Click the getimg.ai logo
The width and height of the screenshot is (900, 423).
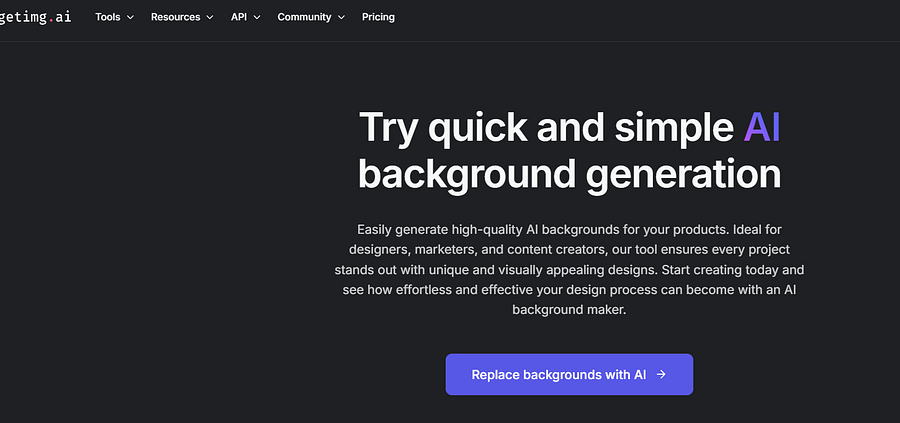coord(35,17)
